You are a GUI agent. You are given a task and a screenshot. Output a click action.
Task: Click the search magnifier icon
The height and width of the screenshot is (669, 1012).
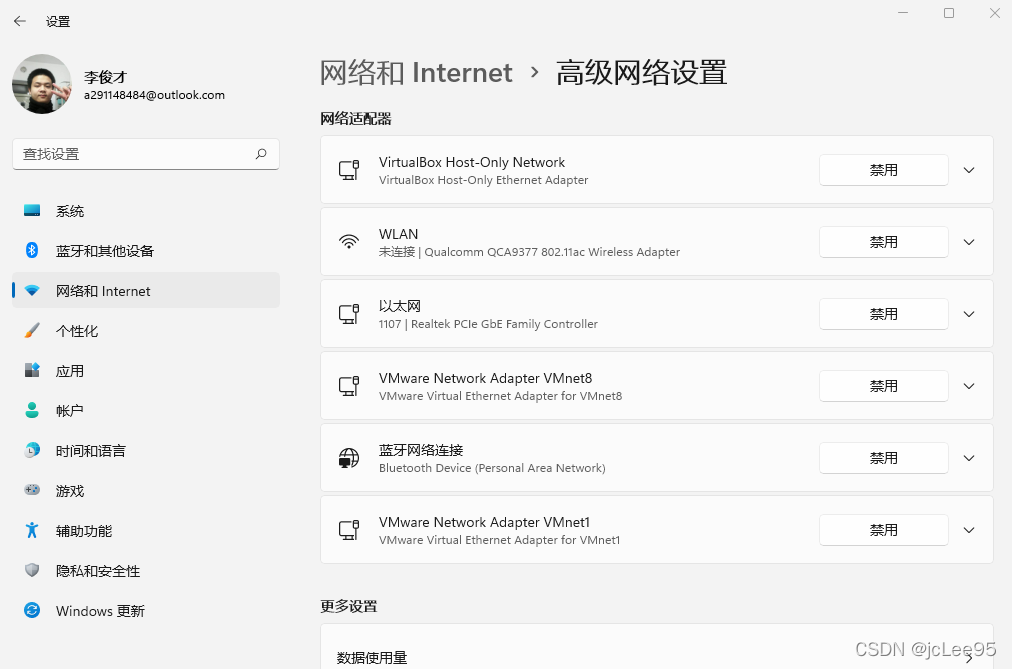(x=261, y=154)
